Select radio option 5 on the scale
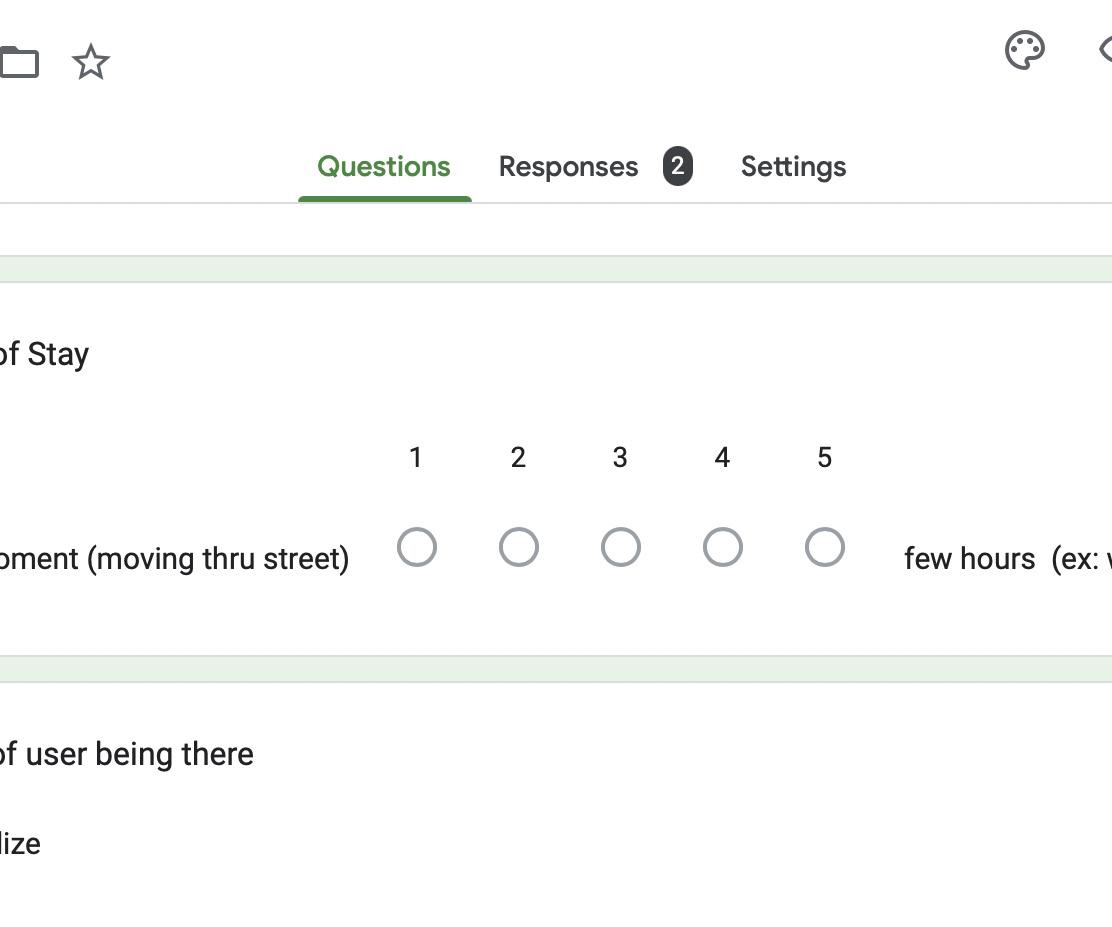Image resolution: width=1112 pixels, height=927 pixels. tap(825, 547)
